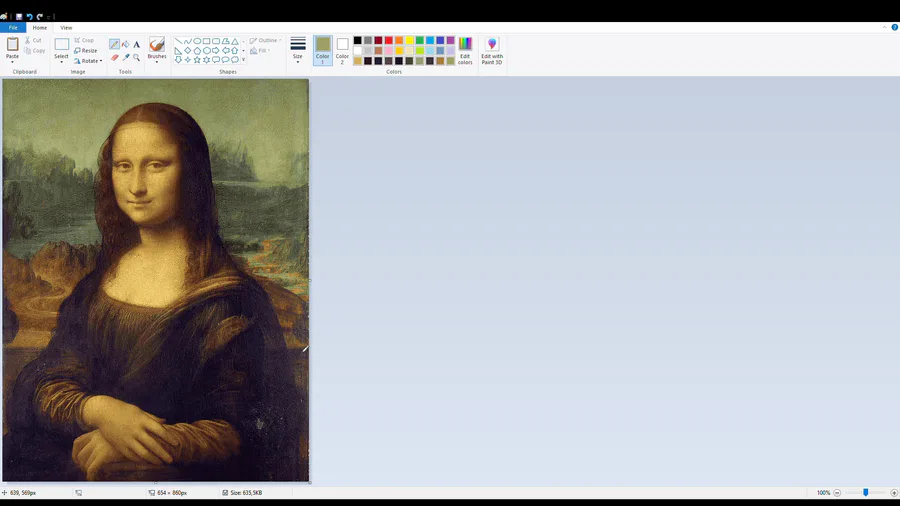Image resolution: width=900 pixels, height=506 pixels.
Task: Click the Crop button
Action: [x=84, y=40]
